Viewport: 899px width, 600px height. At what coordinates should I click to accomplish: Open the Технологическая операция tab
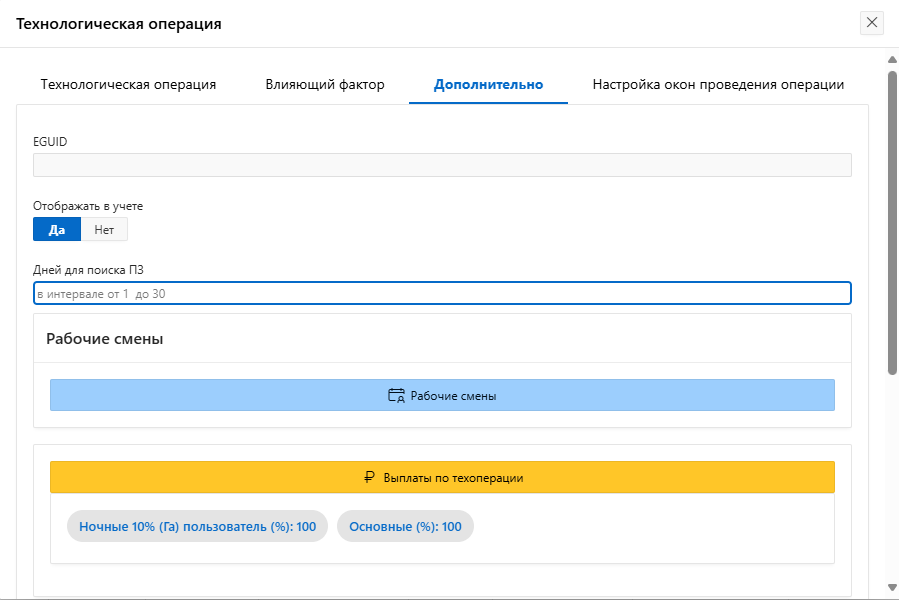click(128, 85)
